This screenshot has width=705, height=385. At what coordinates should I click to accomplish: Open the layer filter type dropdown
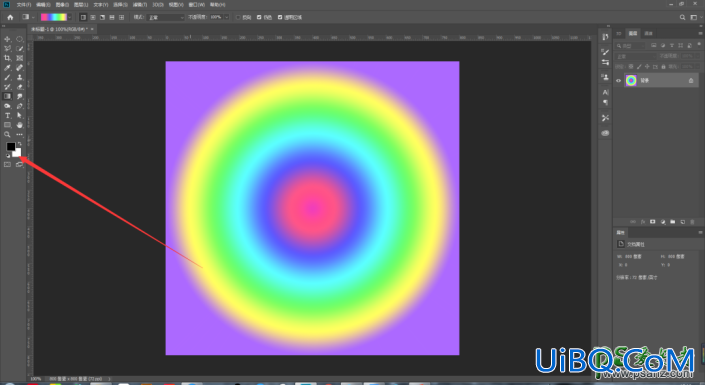pos(630,45)
